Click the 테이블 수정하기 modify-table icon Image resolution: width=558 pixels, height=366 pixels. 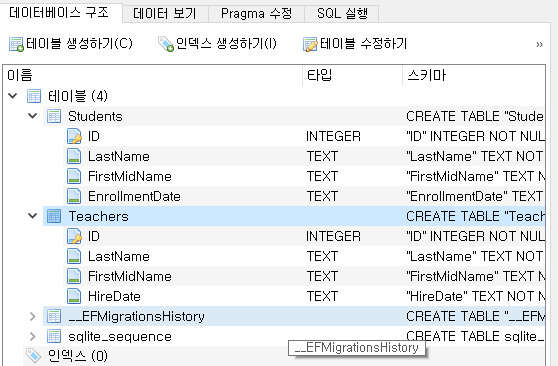pyautogui.click(x=310, y=44)
